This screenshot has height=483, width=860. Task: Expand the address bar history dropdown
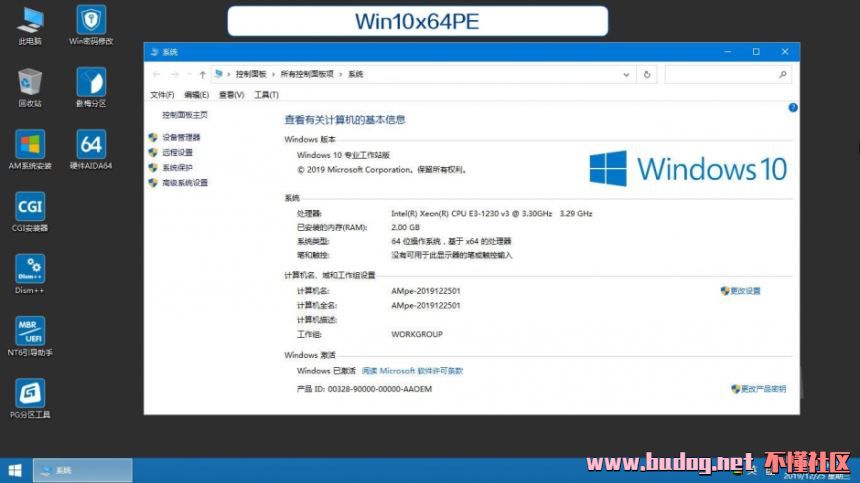(x=626, y=74)
